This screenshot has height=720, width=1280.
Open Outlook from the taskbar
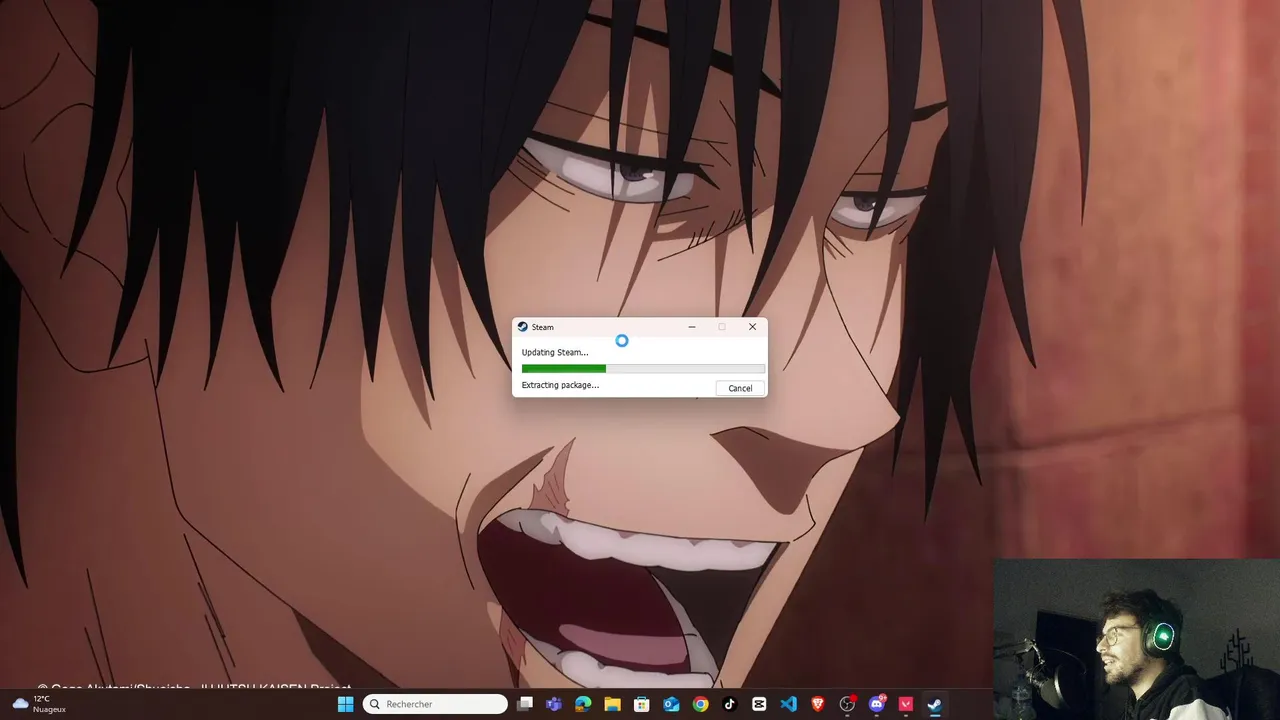671,704
